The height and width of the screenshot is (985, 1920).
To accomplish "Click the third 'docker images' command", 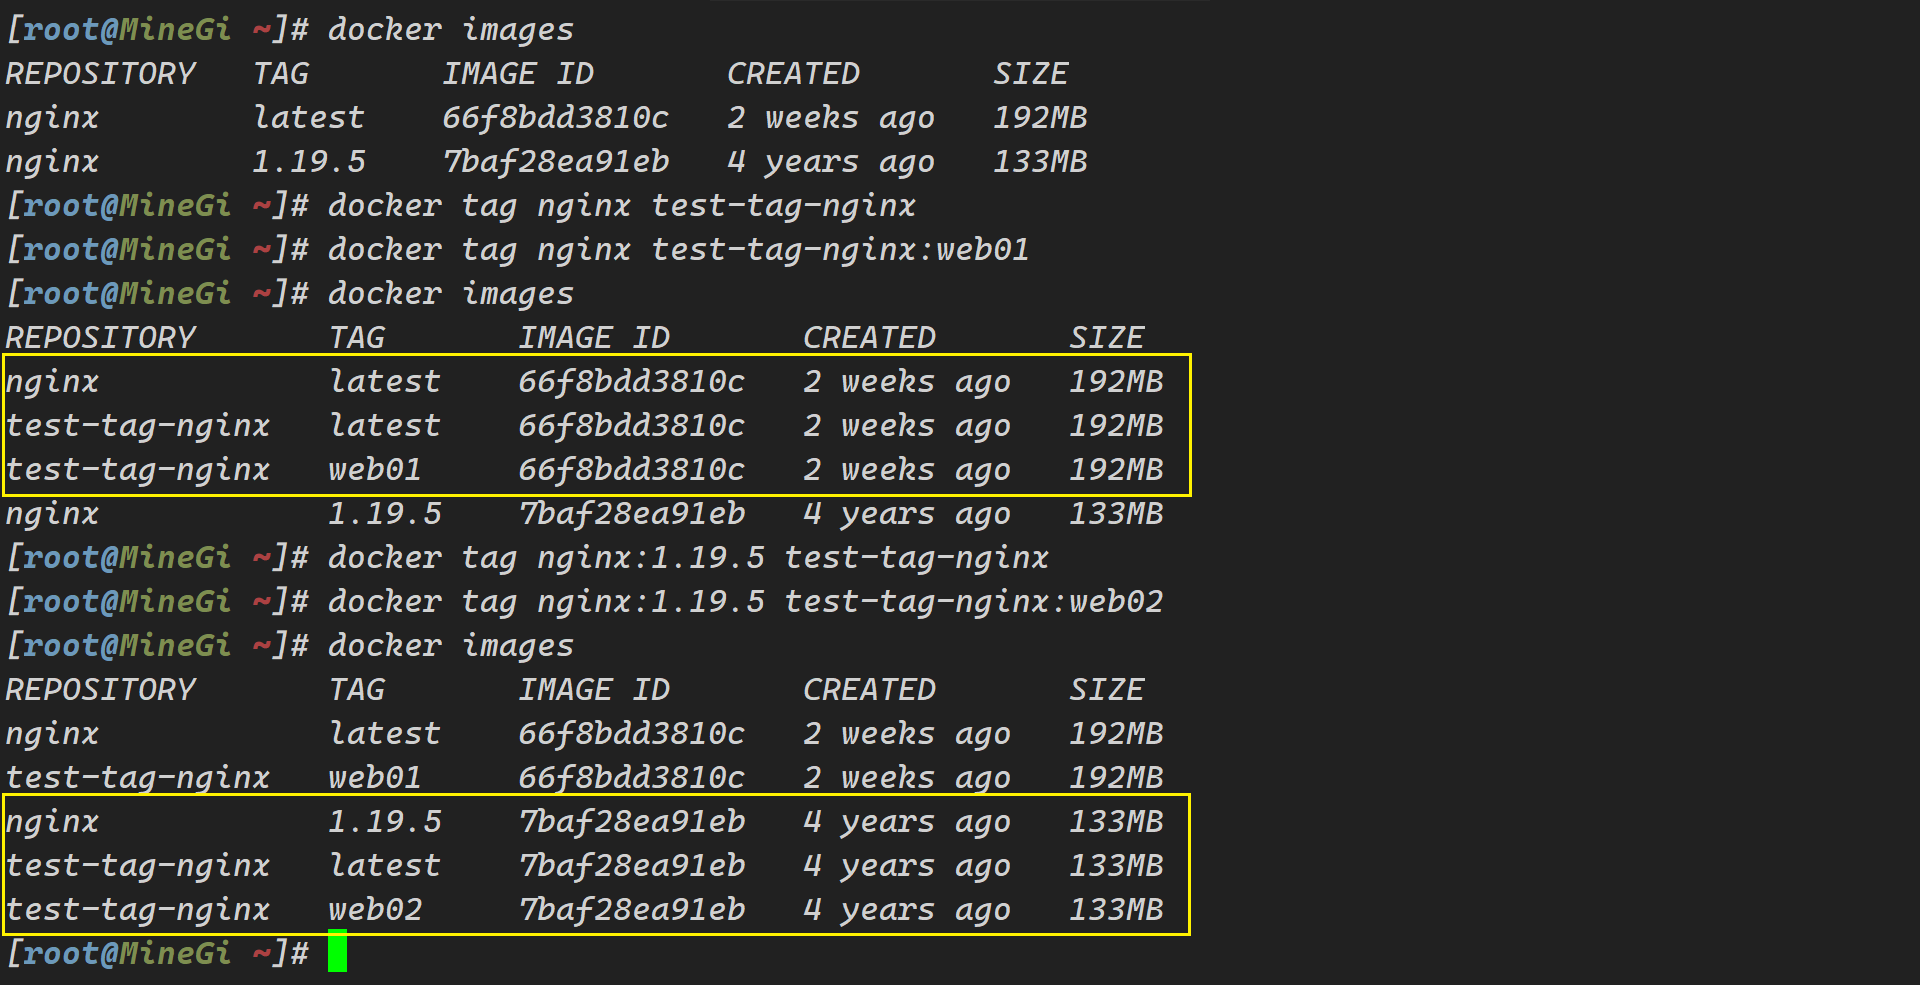I will click(x=451, y=646).
